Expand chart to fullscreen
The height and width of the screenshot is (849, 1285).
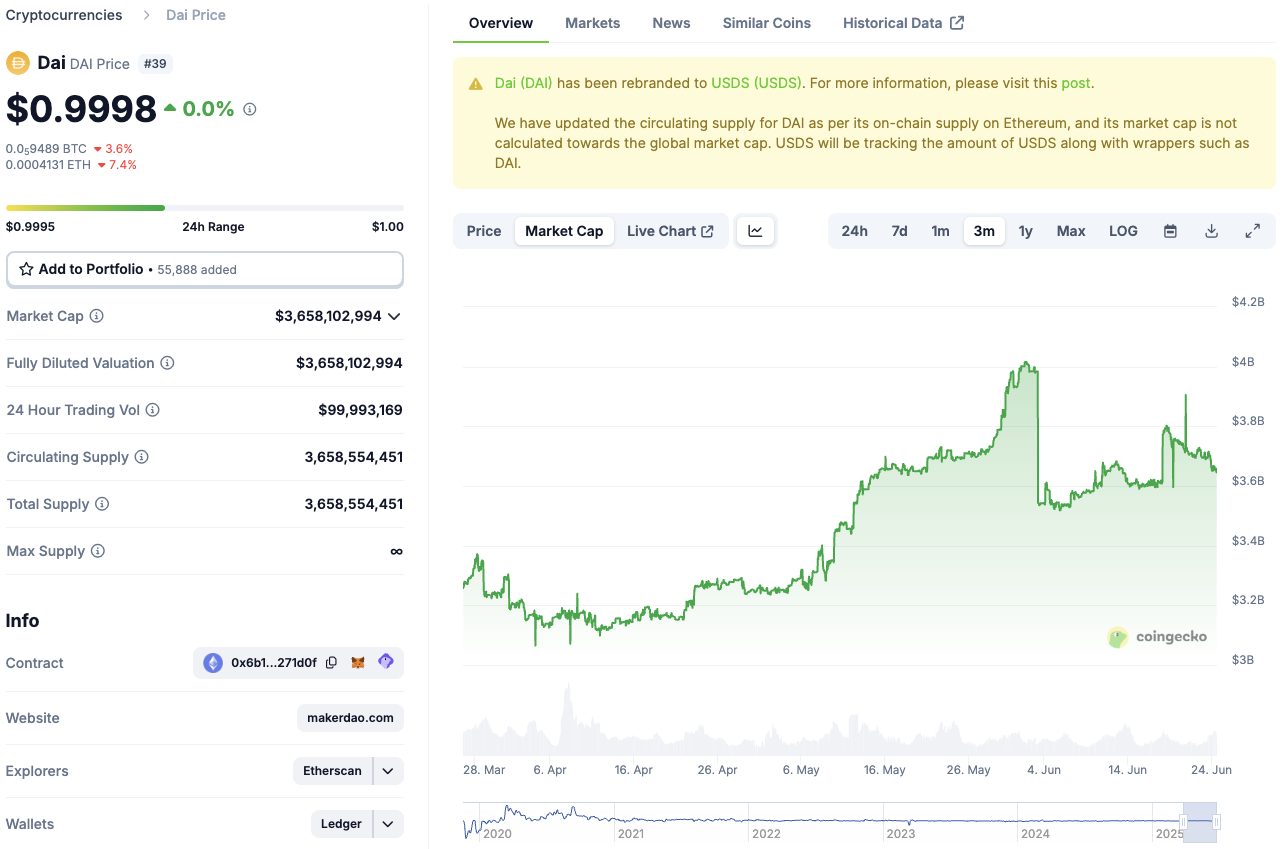click(1252, 231)
